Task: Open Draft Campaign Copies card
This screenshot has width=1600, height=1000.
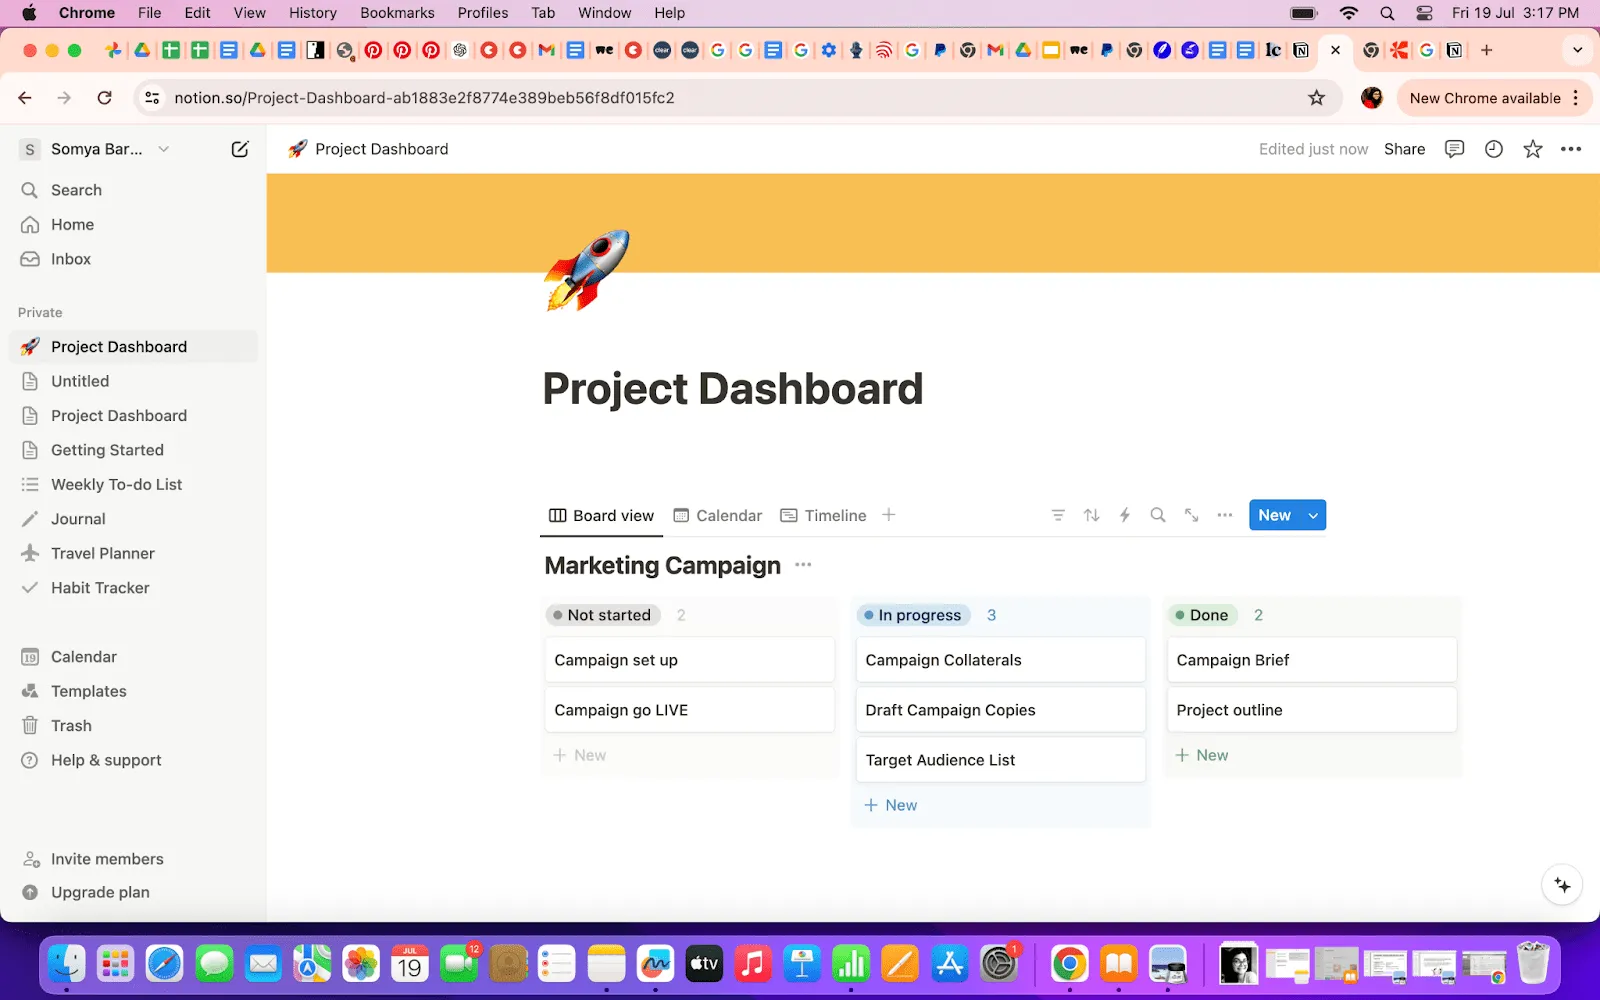Action: (x=1001, y=710)
